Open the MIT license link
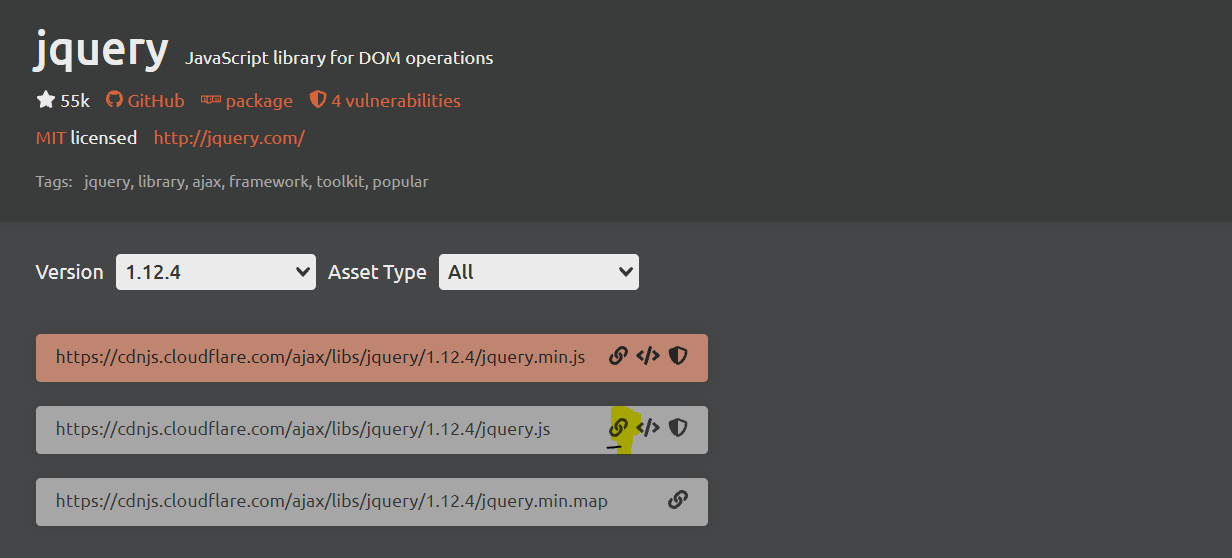Image resolution: width=1232 pixels, height=558 pixels. point(50,138)
